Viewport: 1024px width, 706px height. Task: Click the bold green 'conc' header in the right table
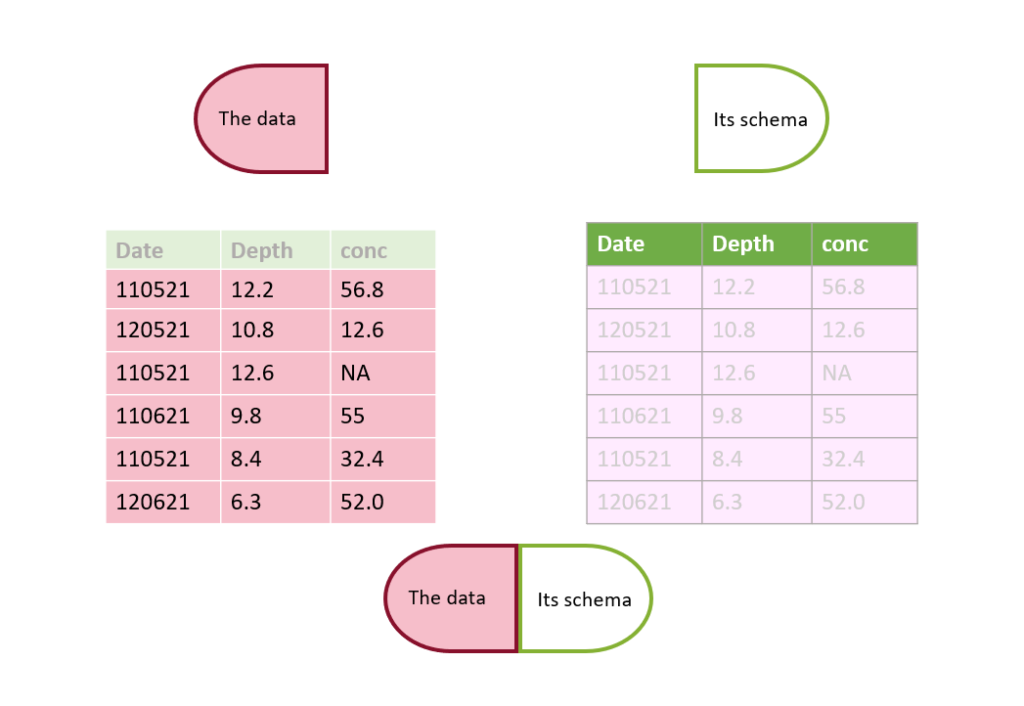(x=865, y=244)
